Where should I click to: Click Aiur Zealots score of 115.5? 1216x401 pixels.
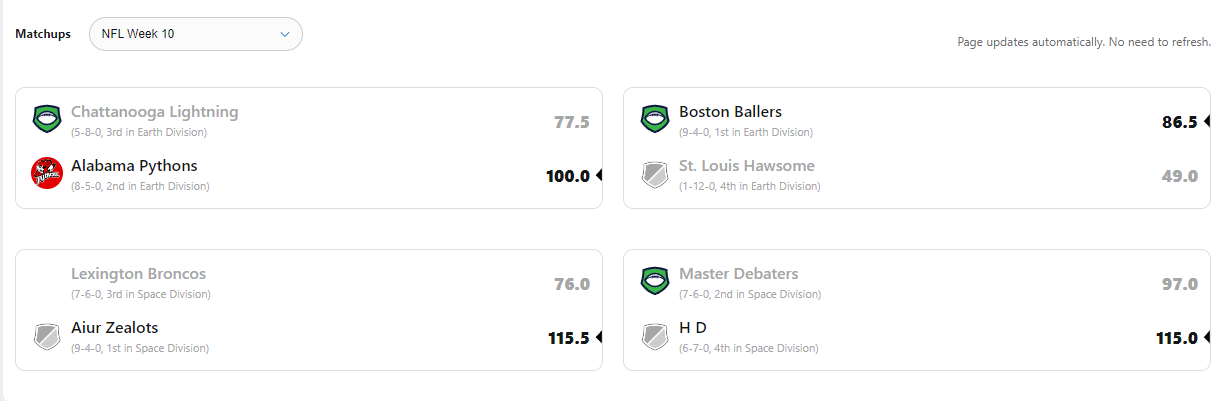(568, 338)
